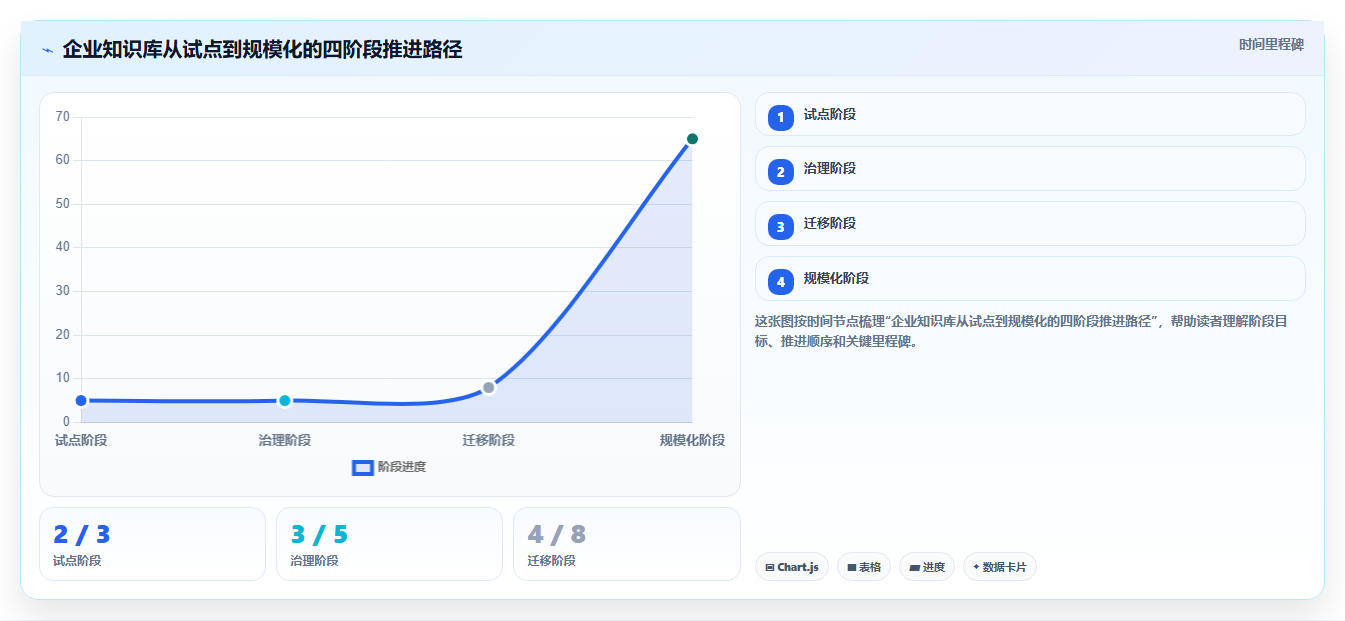Viewport: 1345px width, 621px height.
Task: Click the gray data point at 迁移阶段
Action: pos(488,387)
